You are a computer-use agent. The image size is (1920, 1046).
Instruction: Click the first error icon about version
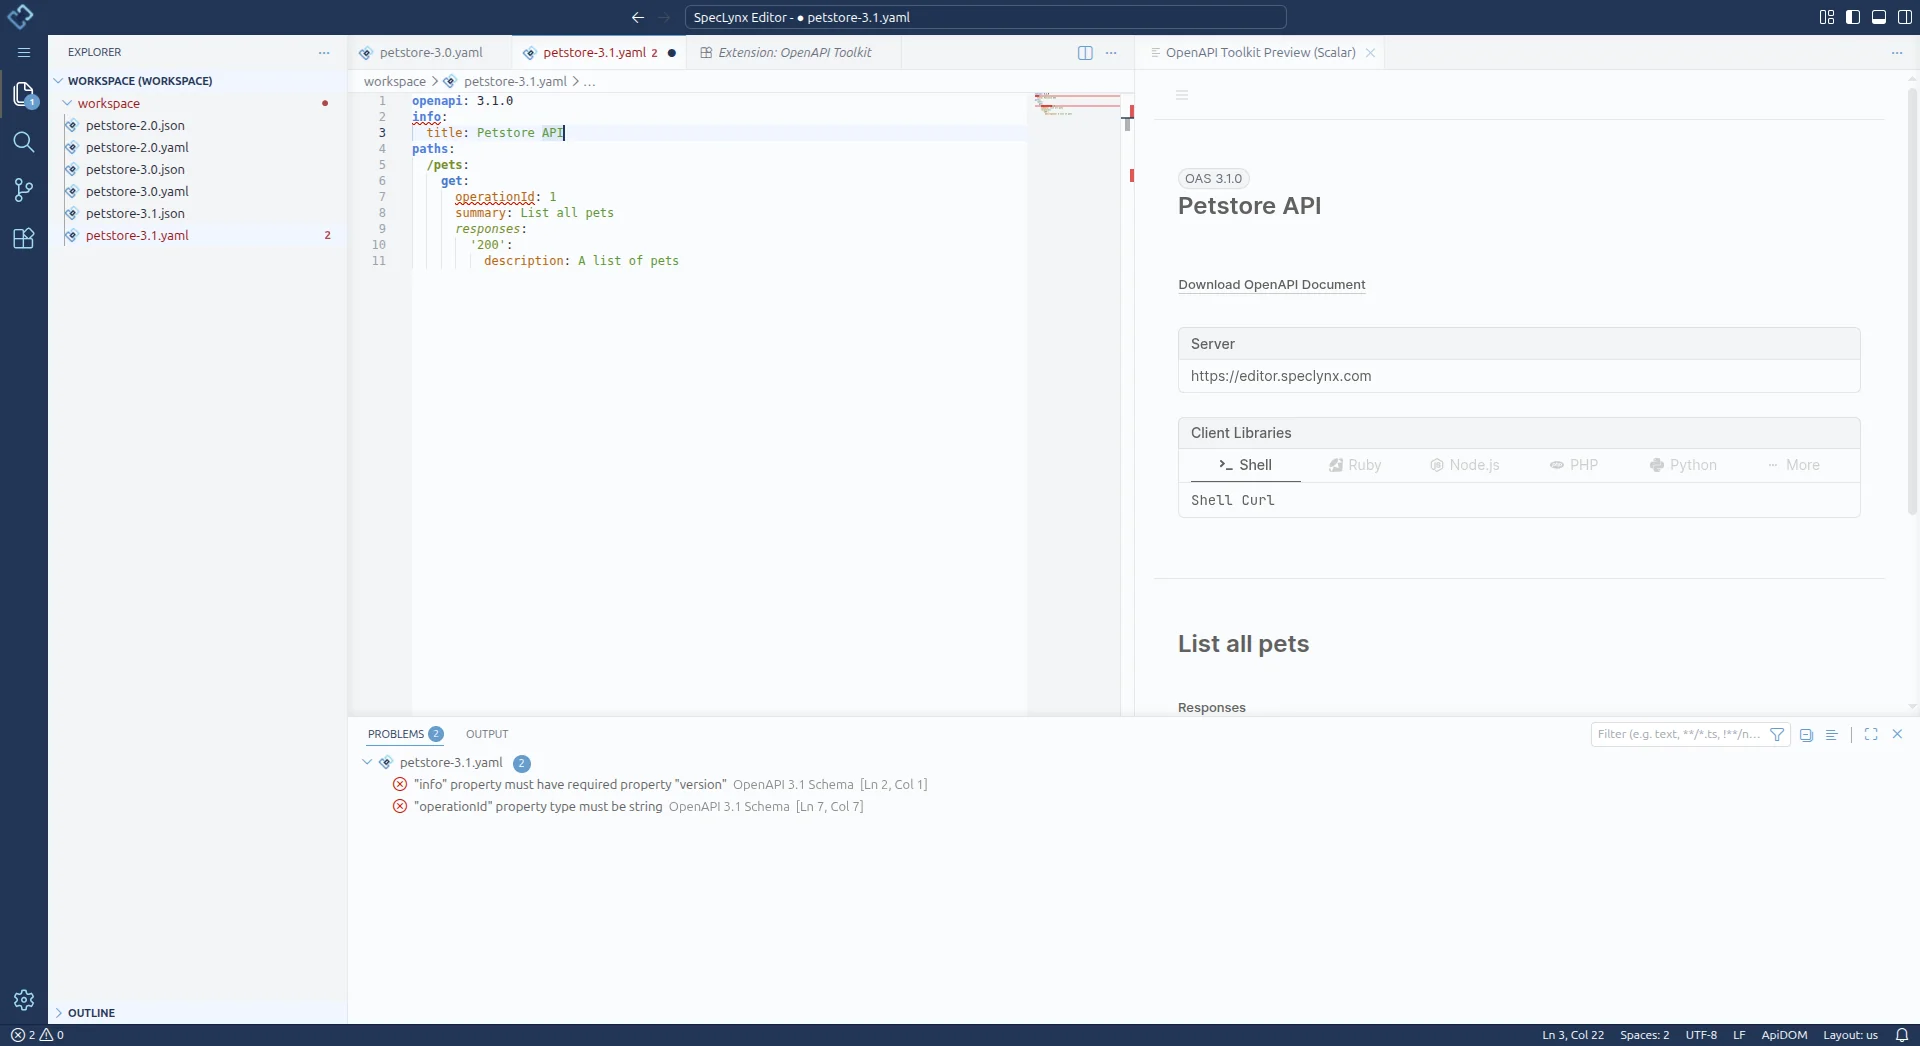(400, 785)
